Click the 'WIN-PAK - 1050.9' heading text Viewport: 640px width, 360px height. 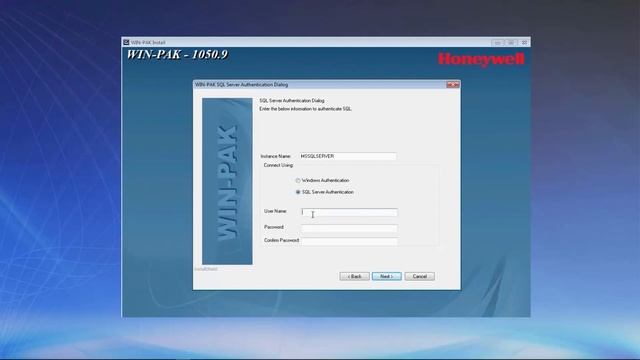(x=177, y=54)
